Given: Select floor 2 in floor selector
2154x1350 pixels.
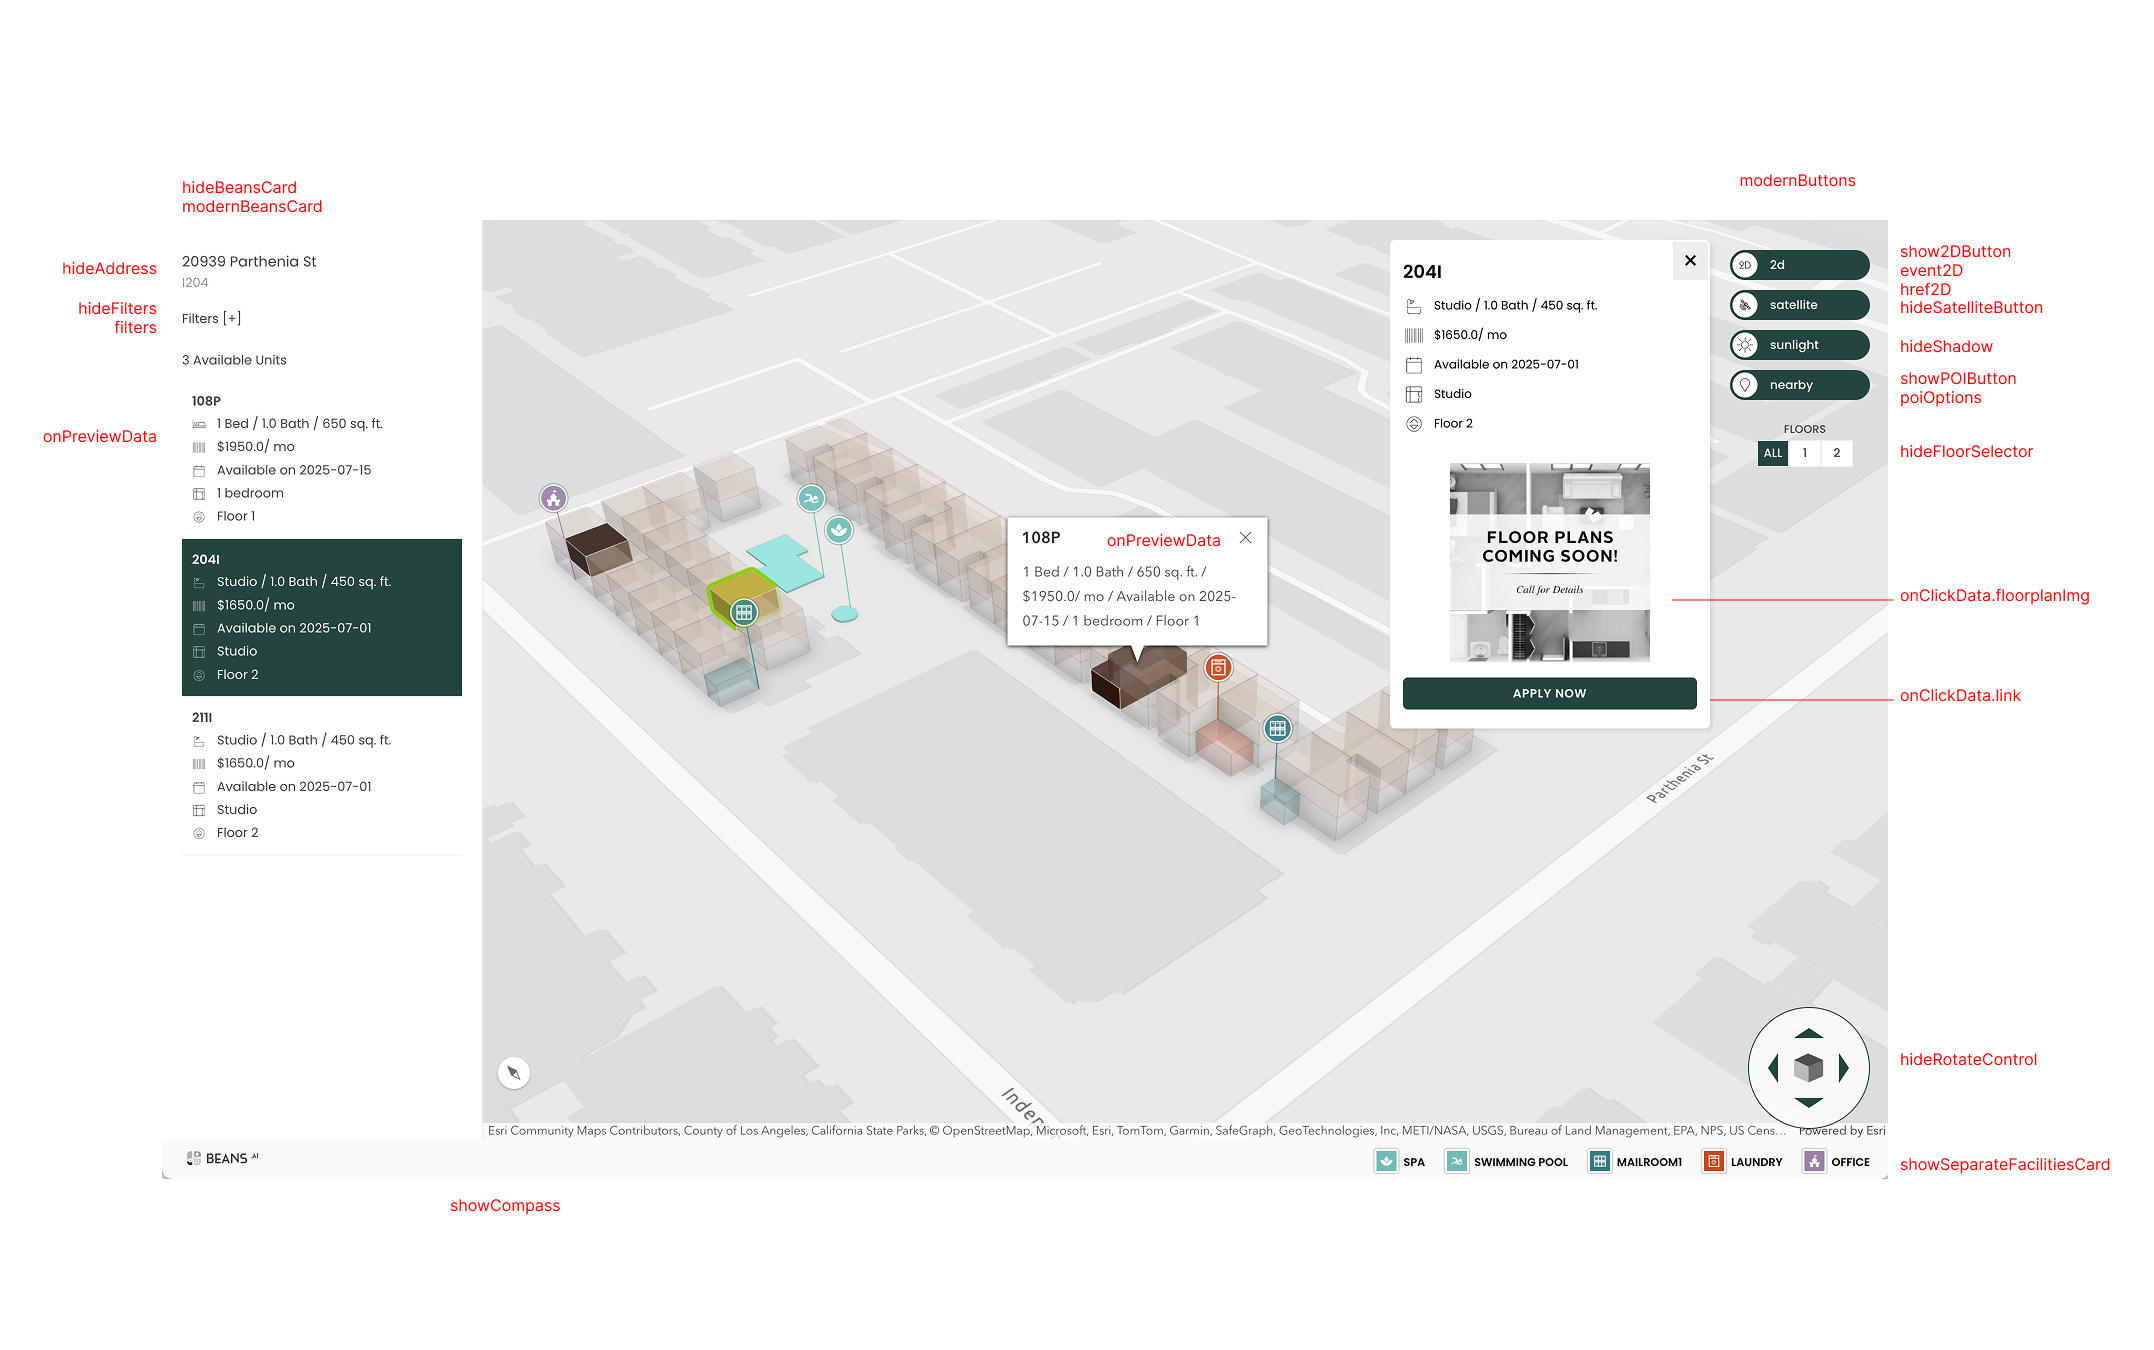Looking at the screenshot, I should 1837,453.
